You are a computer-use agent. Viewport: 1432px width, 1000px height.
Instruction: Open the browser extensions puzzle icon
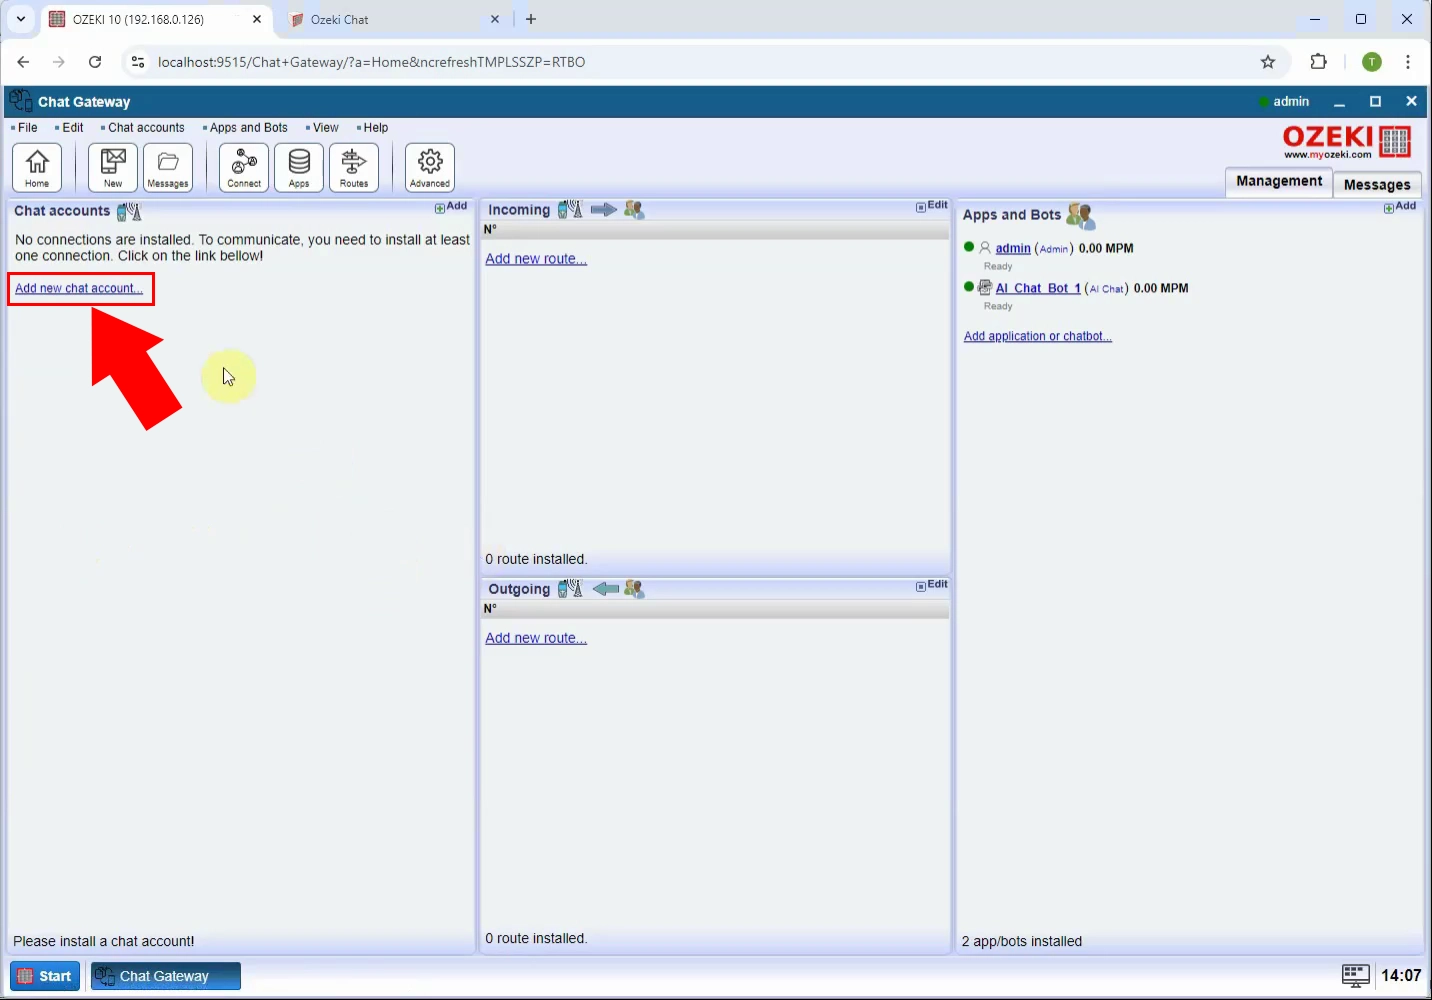coord(1319,62)
